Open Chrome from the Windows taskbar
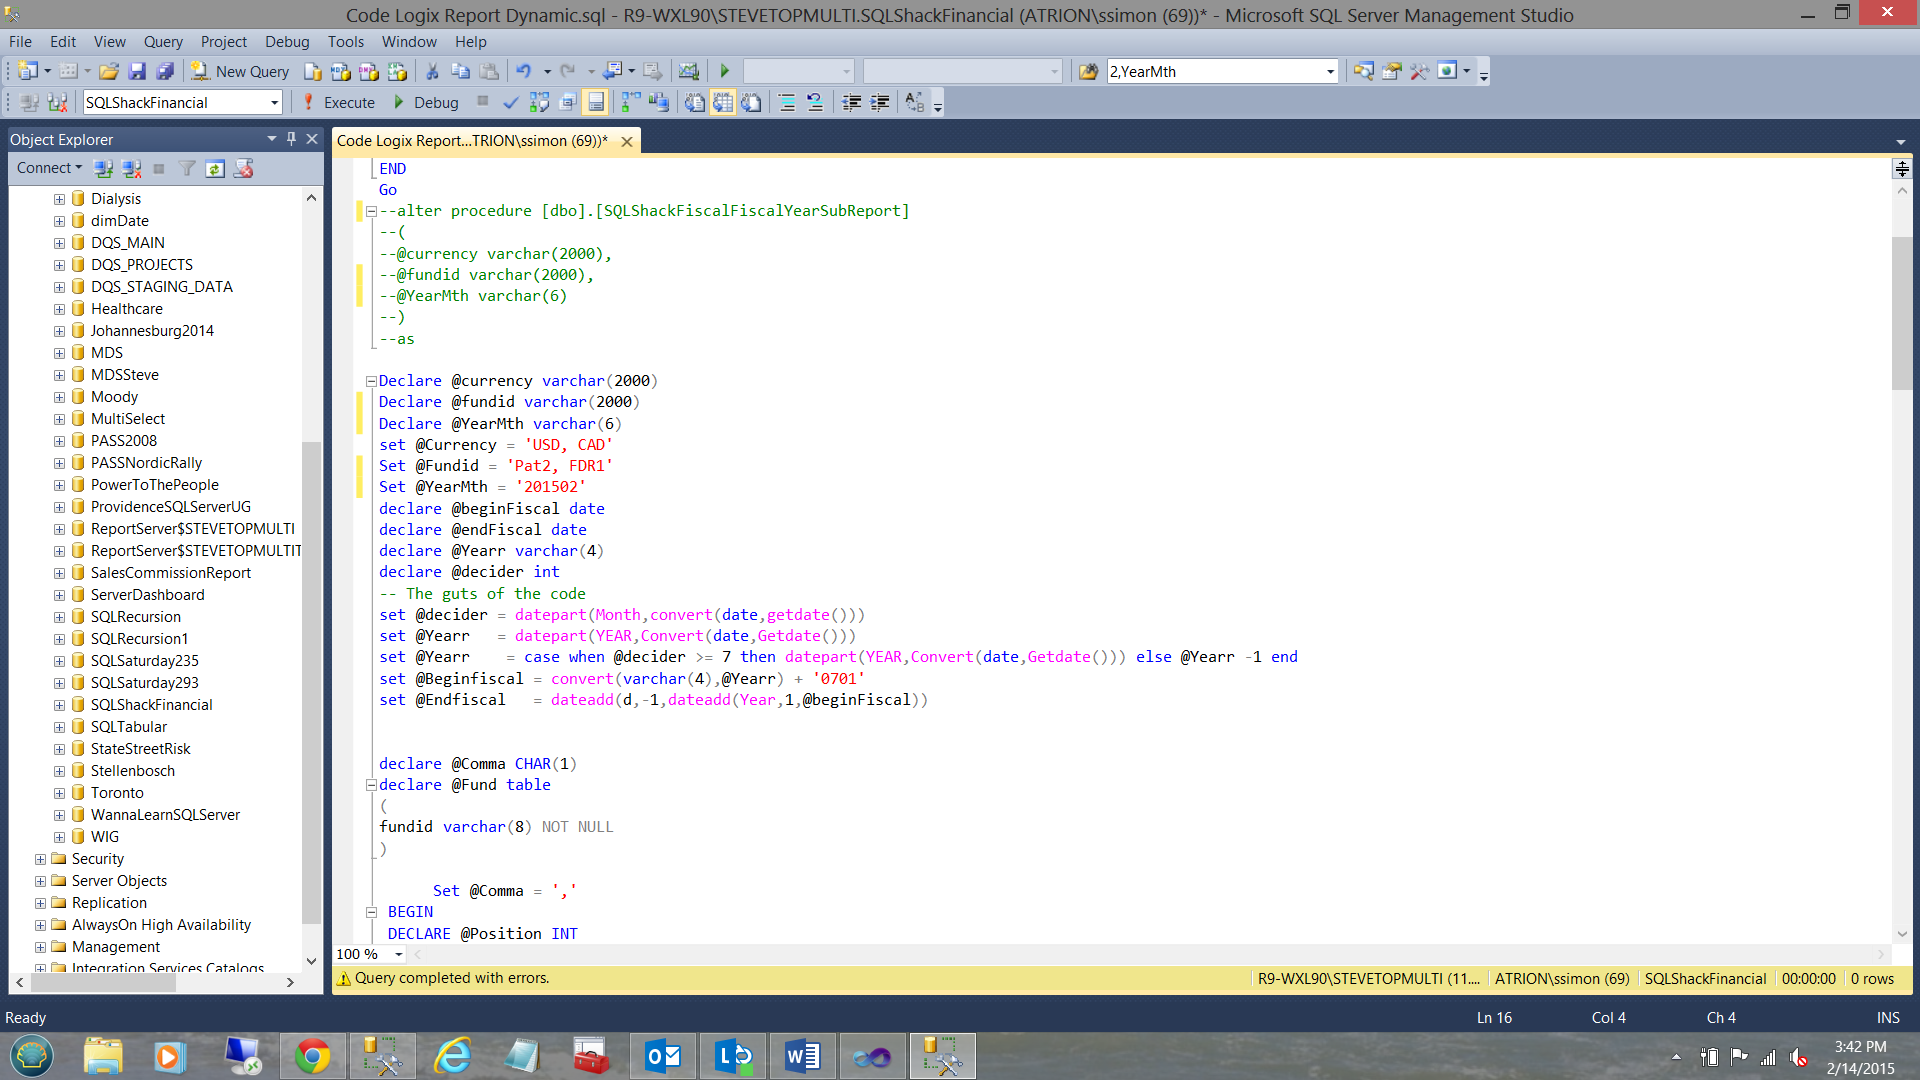Screen dimensions: 1920x1080 (x=313, y=1056)
